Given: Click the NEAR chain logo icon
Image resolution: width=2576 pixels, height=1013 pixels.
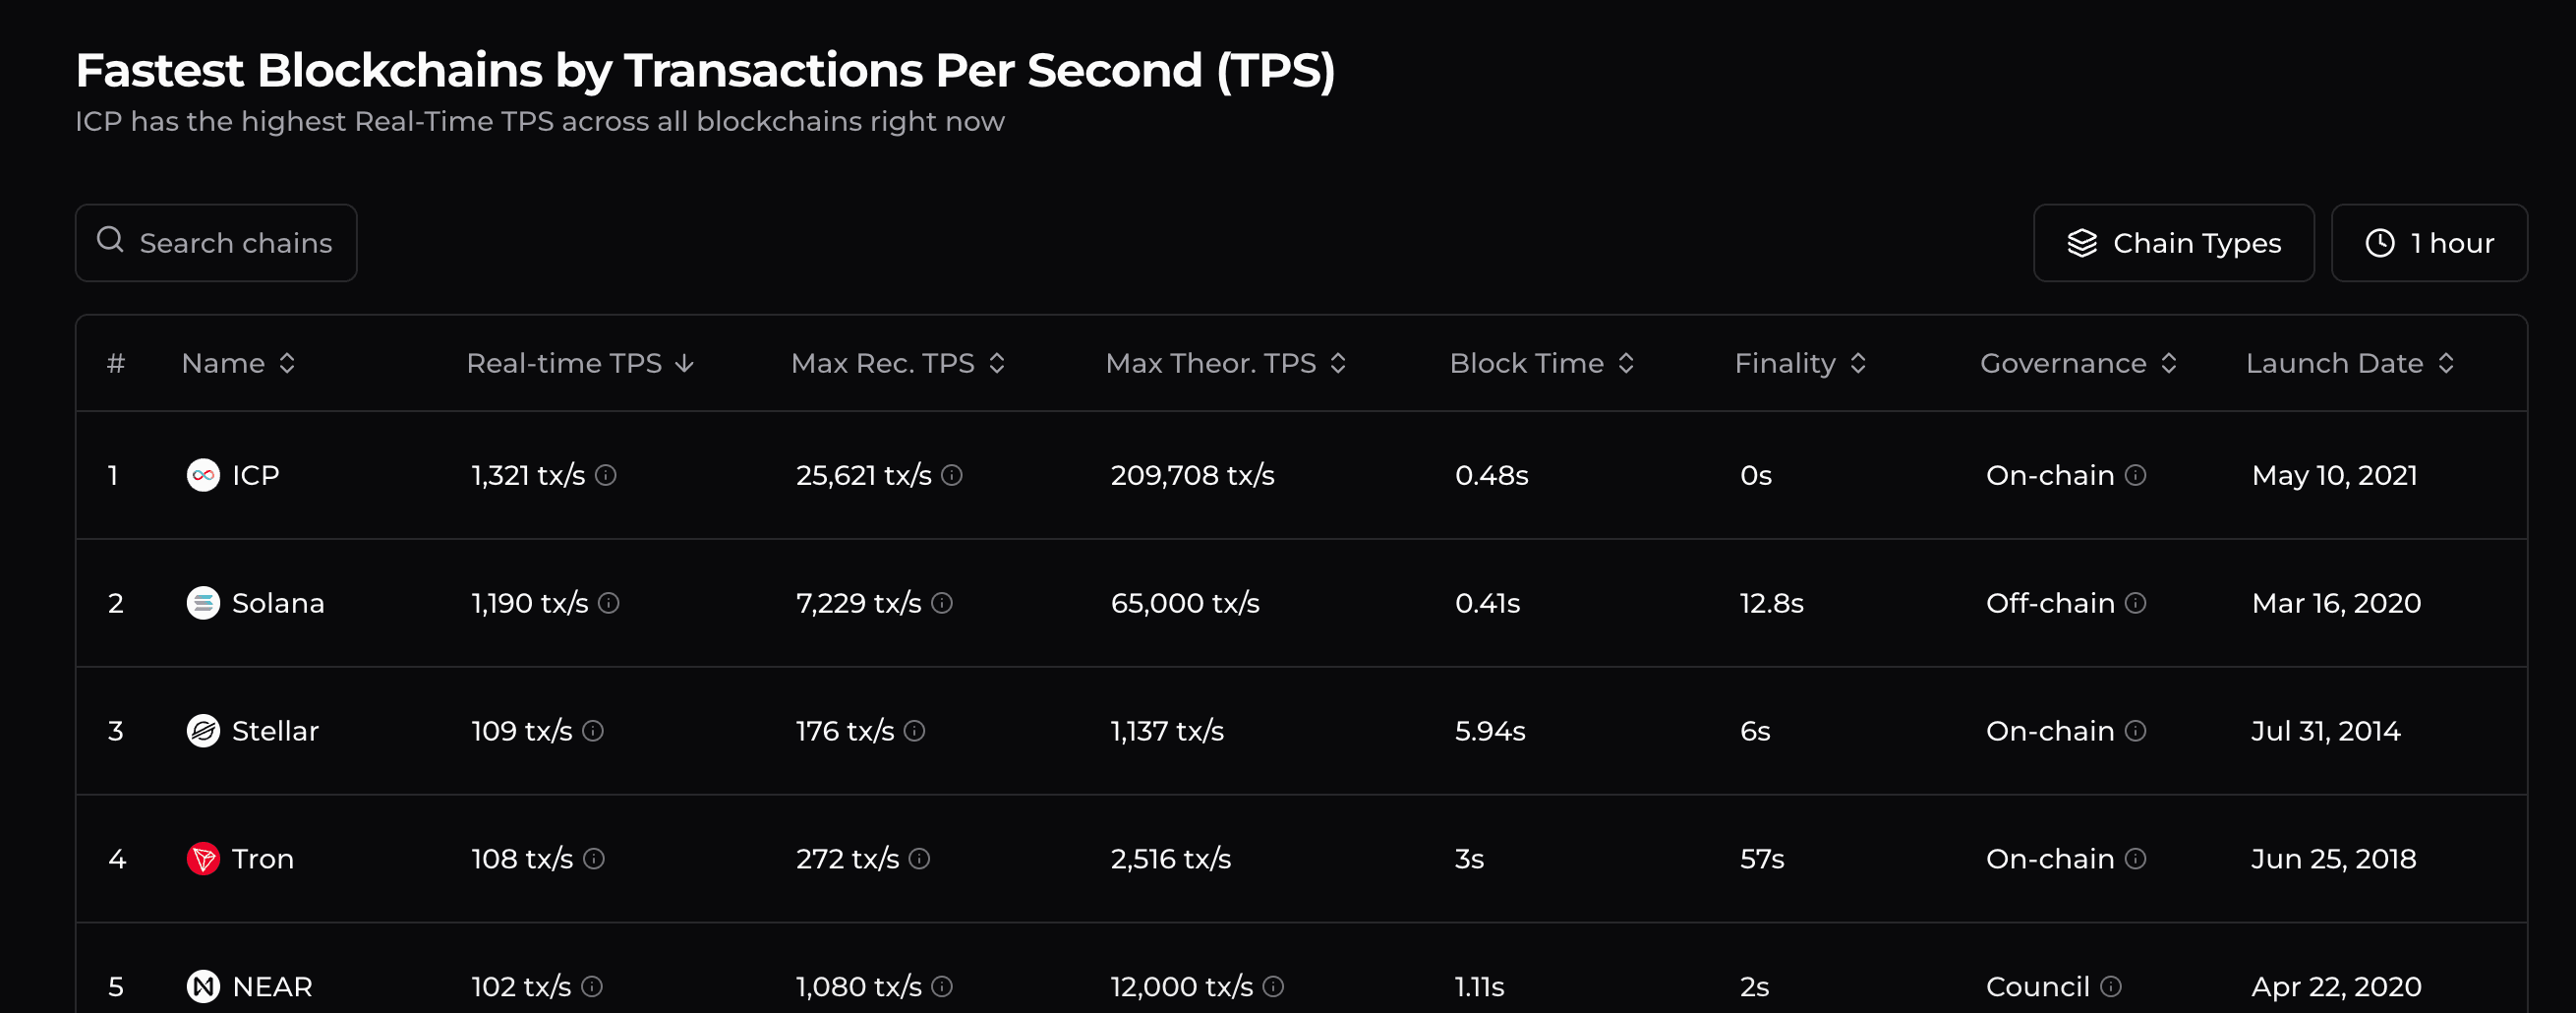Looking at the screenshot, I should [x=203, y=987].
